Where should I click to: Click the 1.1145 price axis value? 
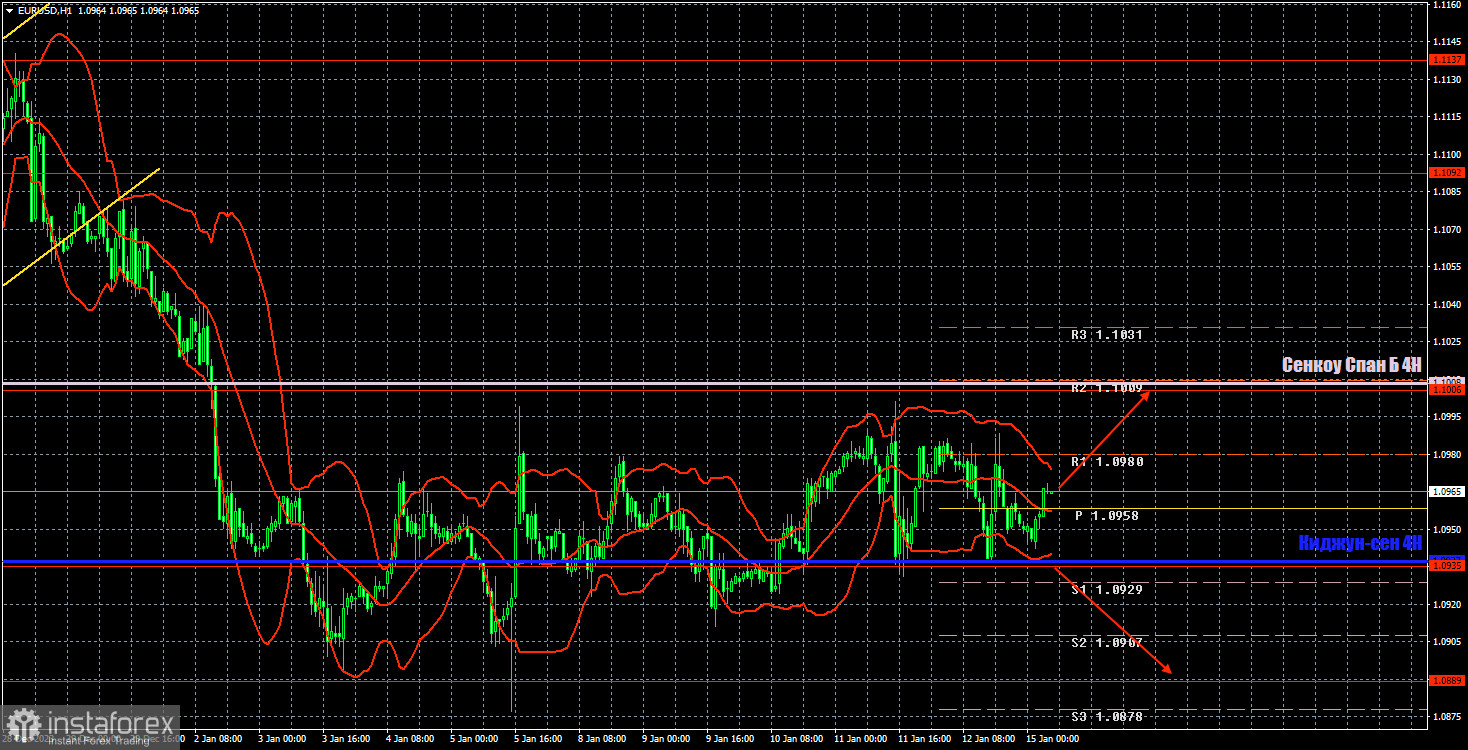click(x=1447, y=42)
